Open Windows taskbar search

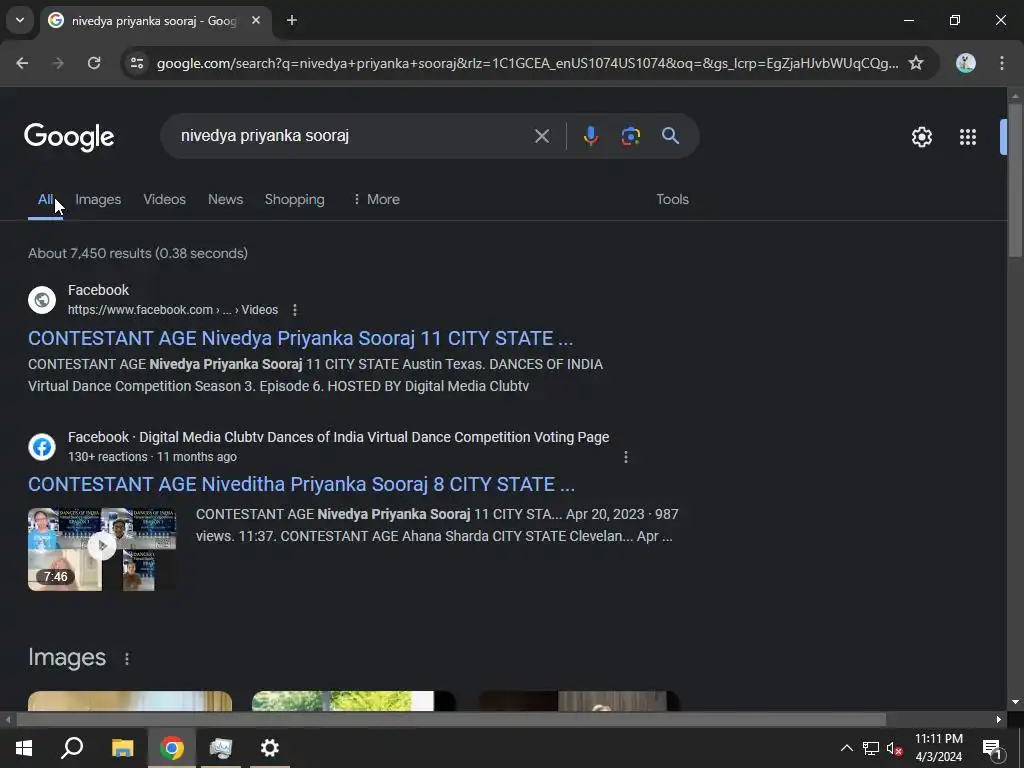point(72,748)
